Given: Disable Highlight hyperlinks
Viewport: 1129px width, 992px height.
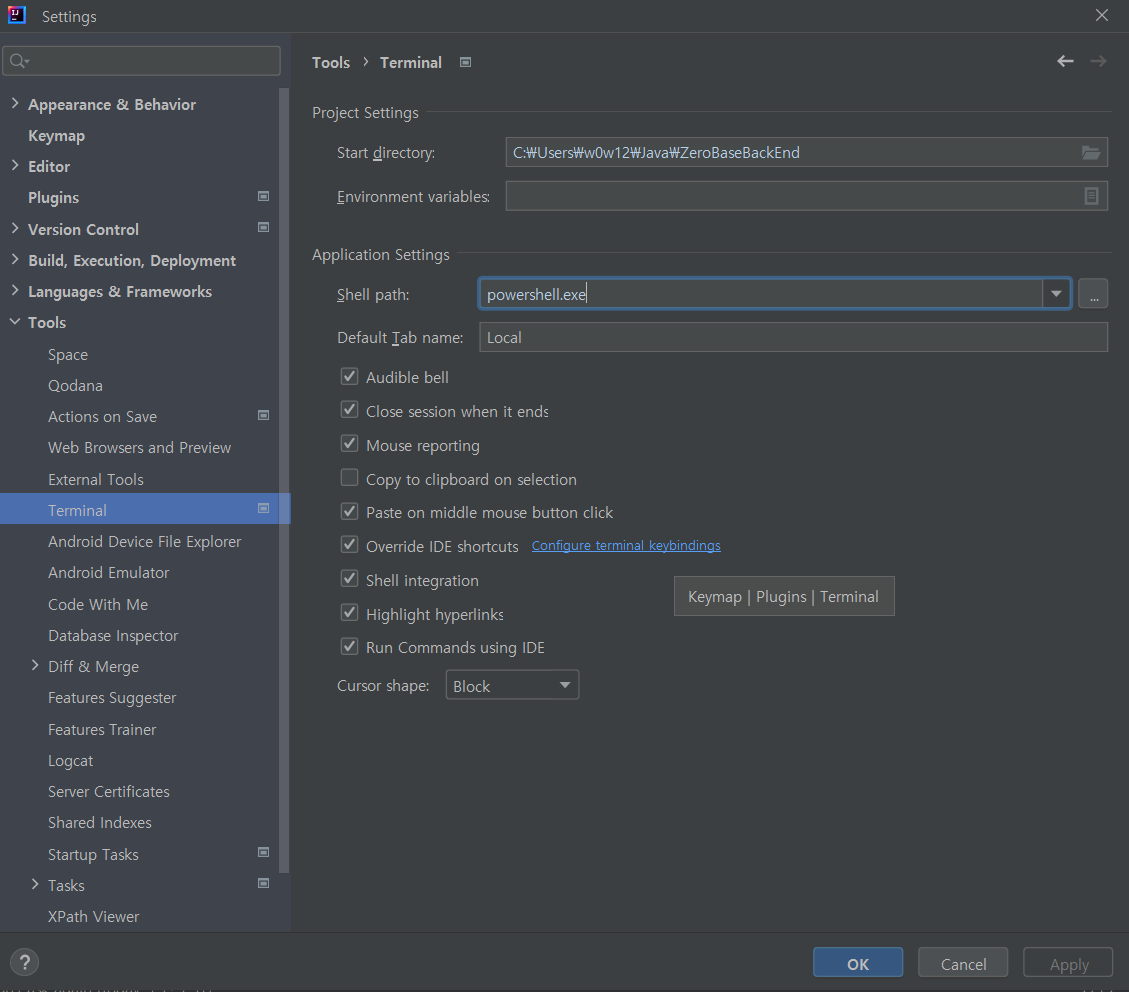Looking at the screenshot, I should pyautogui.click(x=349, y=613).
